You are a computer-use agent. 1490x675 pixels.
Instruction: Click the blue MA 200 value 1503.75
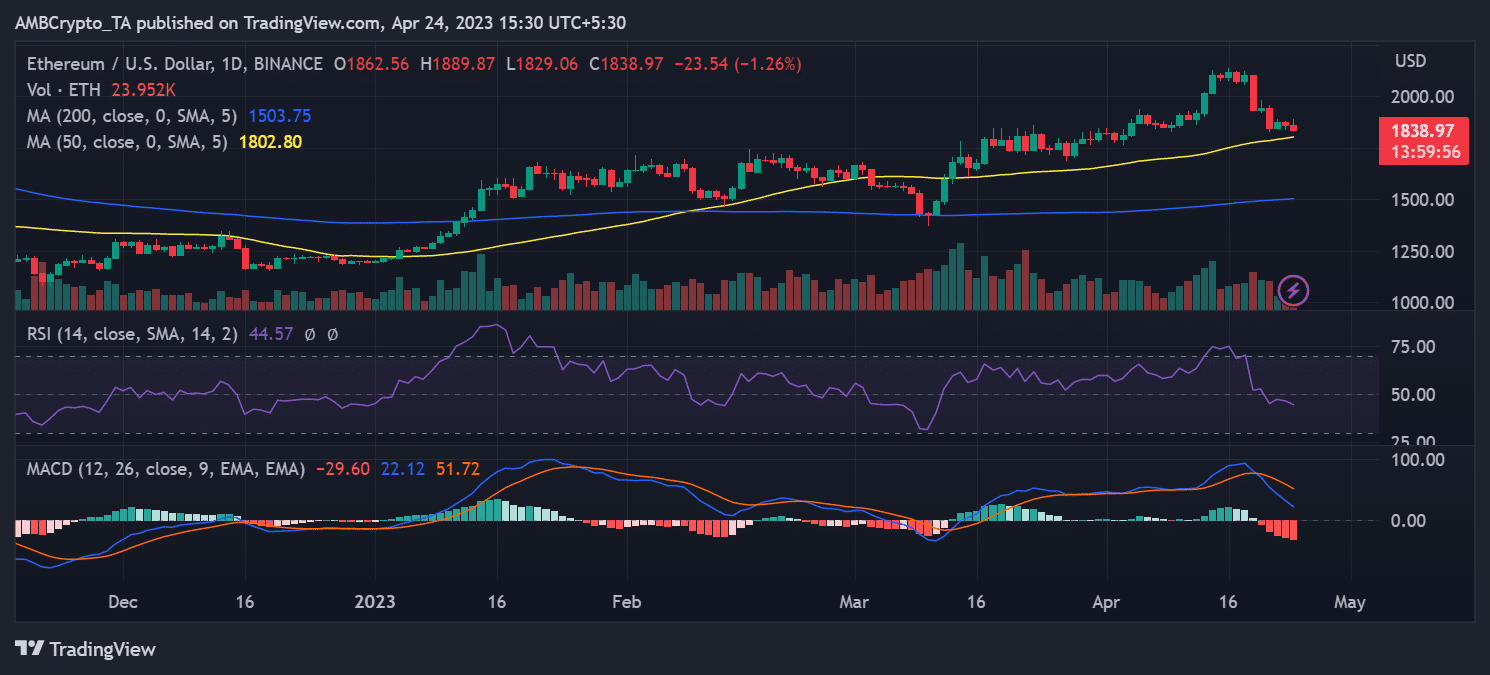276,116
